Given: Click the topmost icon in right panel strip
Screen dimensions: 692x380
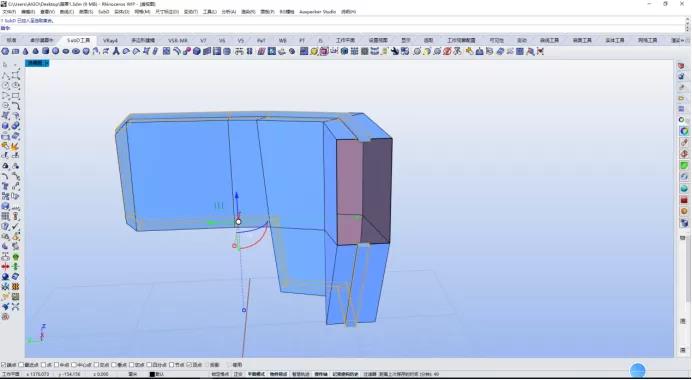Looking at the screenshot, I should pyautogui.click(x=682, y=65).
